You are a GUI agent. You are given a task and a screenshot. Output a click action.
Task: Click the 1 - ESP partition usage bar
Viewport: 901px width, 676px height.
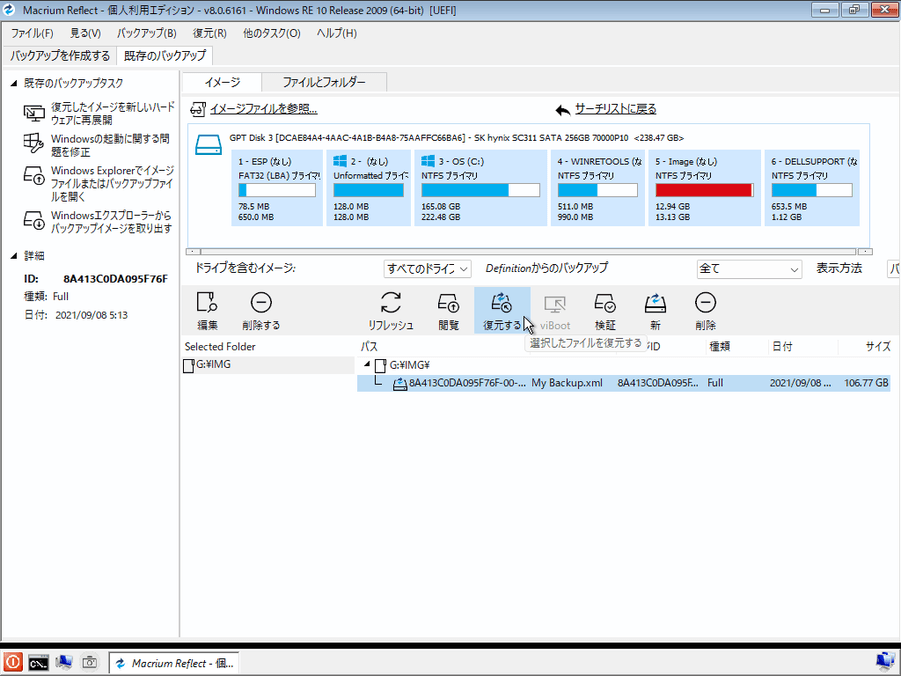coord(277,190)
